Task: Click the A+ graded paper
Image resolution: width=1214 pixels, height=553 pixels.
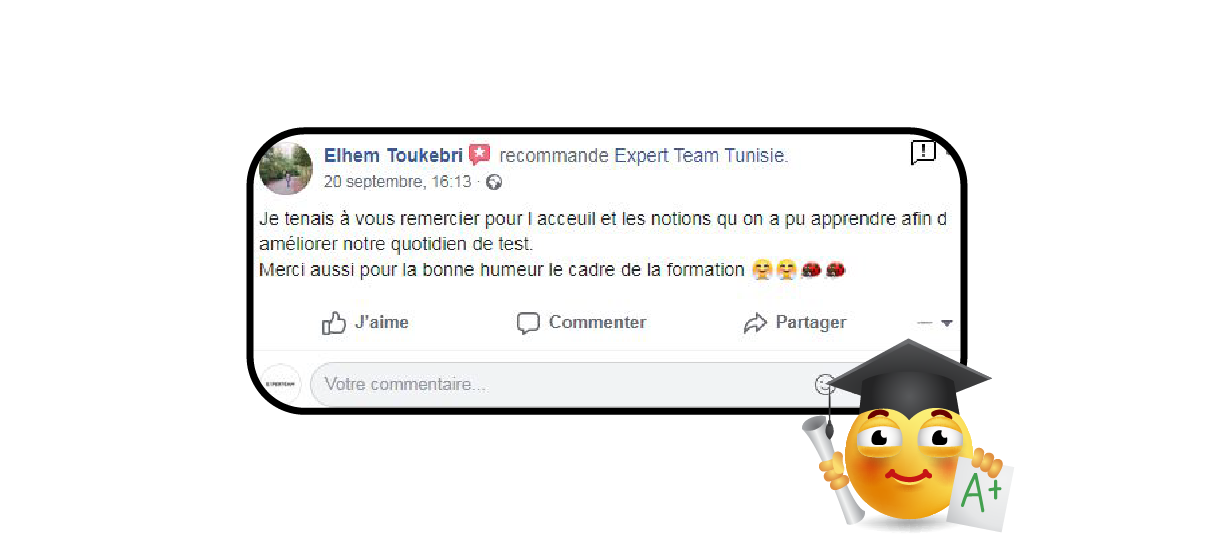Action: (983, 493)
